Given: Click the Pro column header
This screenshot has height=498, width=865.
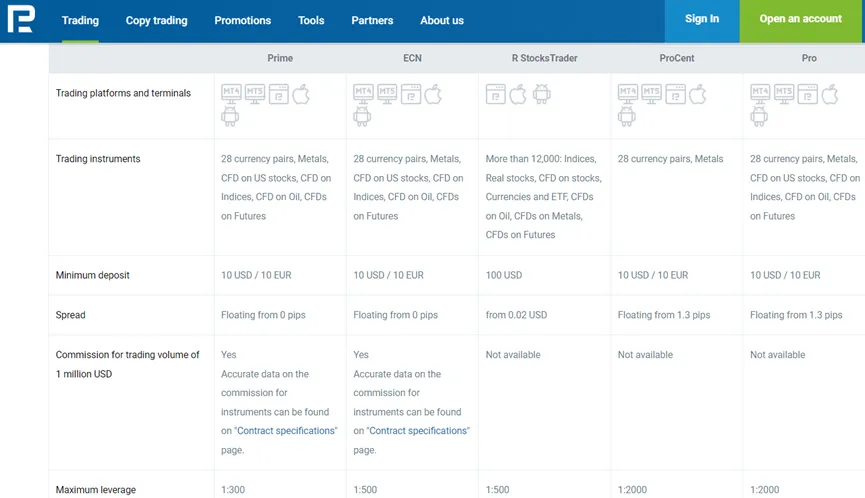Looking at the screenshot, I should coord(809,58).
